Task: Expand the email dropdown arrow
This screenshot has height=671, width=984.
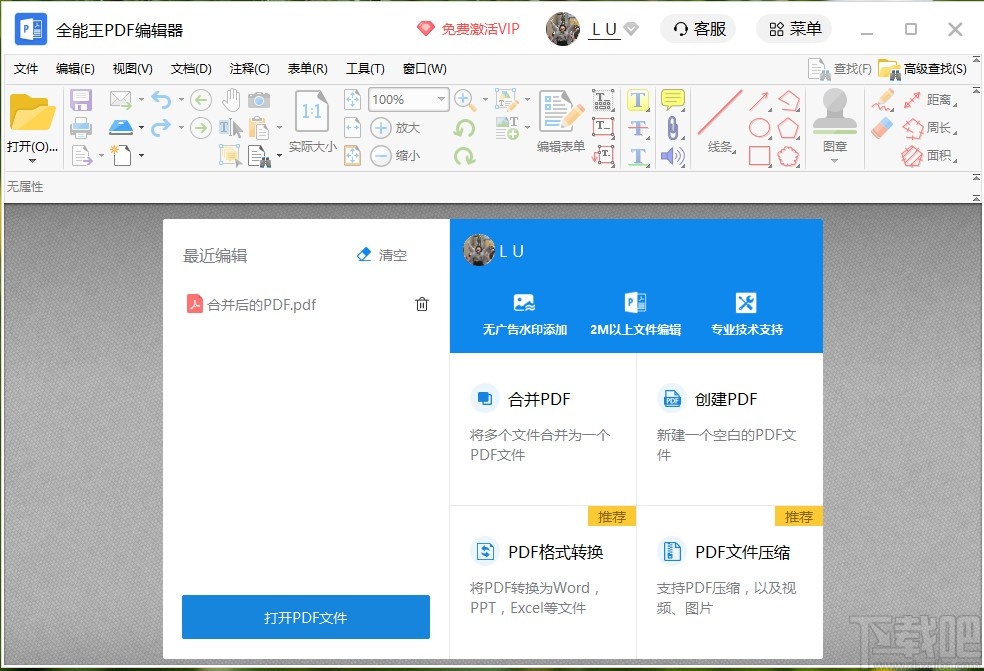Action: [x=141, y=99]
